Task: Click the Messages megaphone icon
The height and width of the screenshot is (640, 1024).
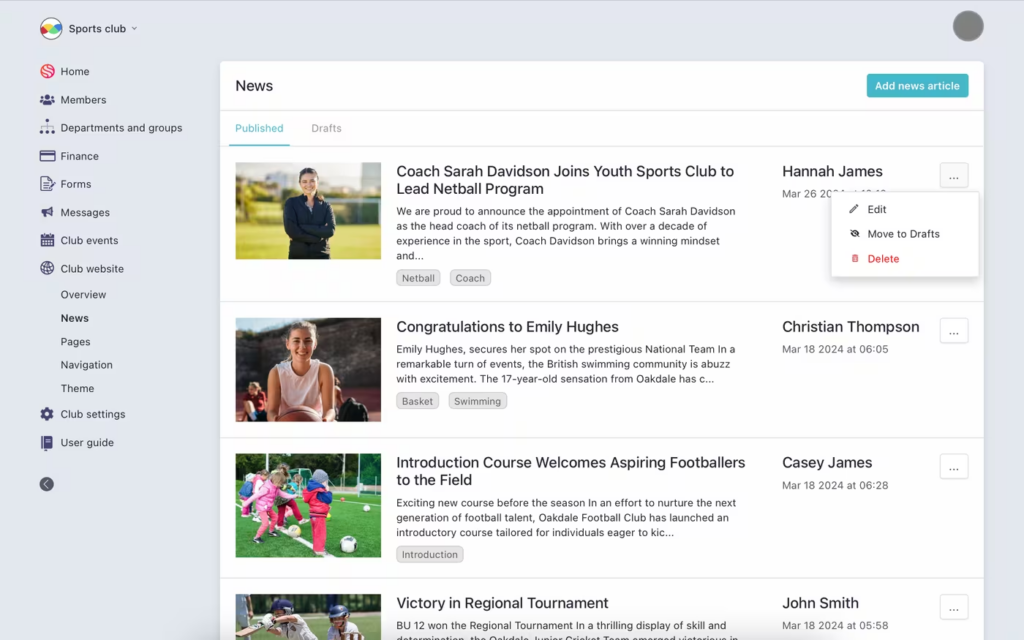Action: click(x=47, y=212)
